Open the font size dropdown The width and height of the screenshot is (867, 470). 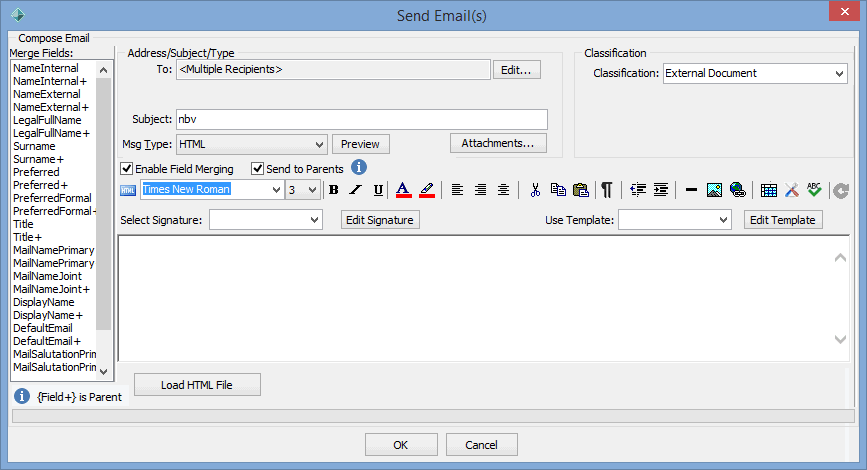click(x=312, y=190)
